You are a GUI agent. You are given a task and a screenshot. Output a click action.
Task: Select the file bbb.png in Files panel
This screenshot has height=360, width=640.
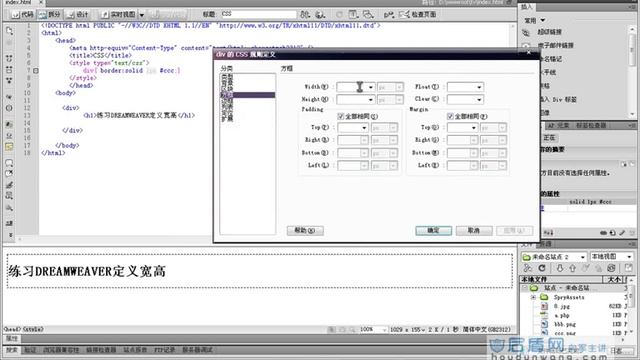564,324
